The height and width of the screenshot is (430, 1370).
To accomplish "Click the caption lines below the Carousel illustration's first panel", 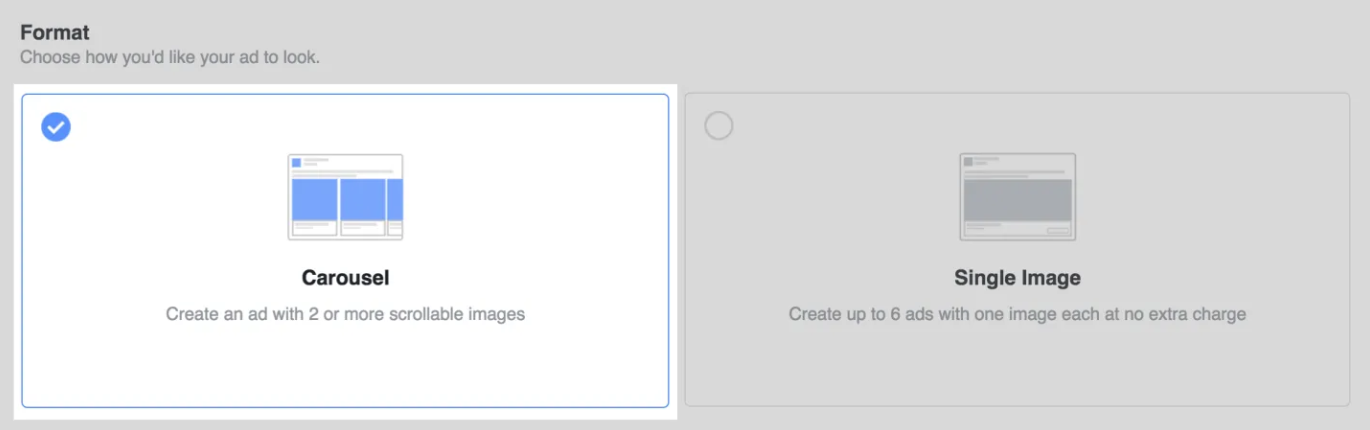I will [x=312, y=226].
